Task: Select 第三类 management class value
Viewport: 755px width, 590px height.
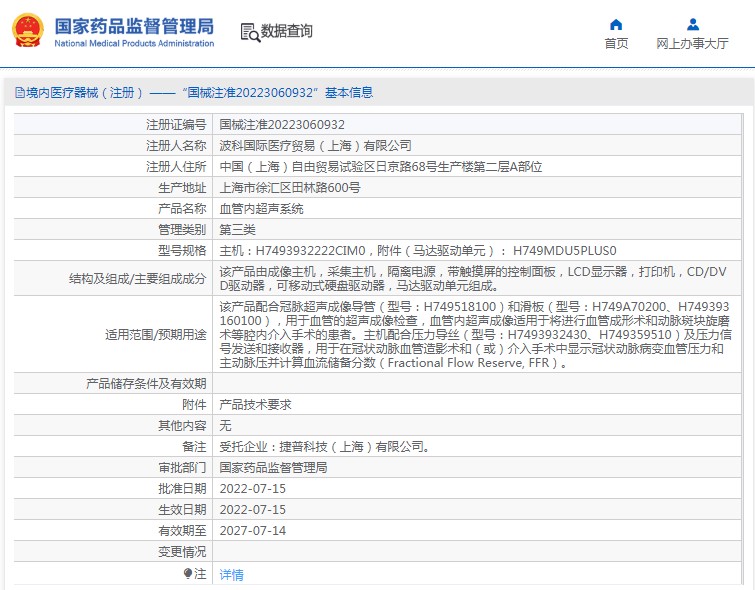Action: coord(237,229)
